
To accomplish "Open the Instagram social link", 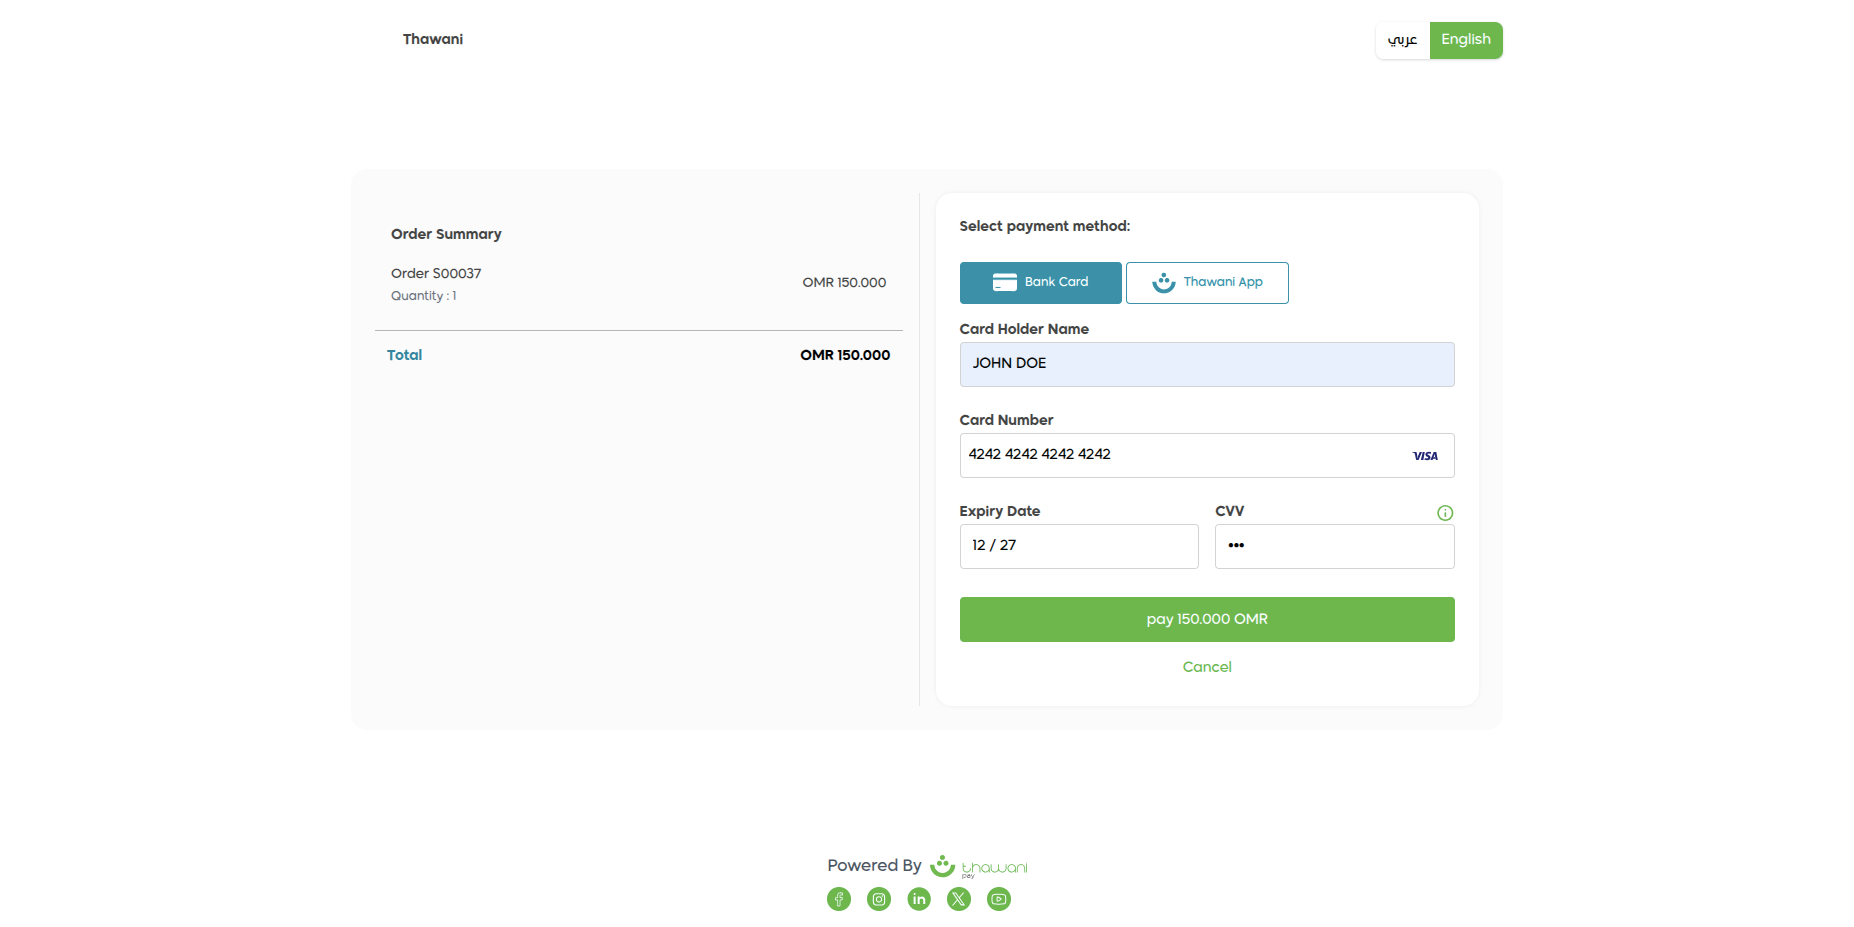I will (x=879, y=899).
